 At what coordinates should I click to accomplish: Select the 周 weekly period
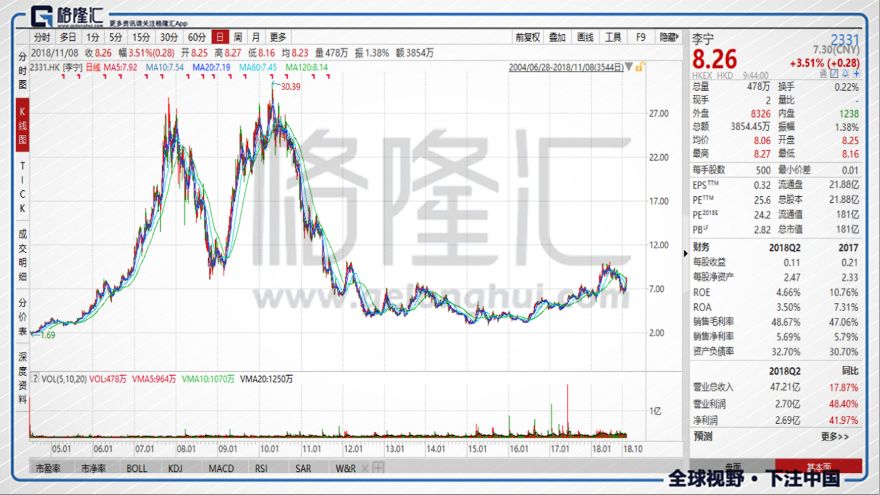coord(238,37)
